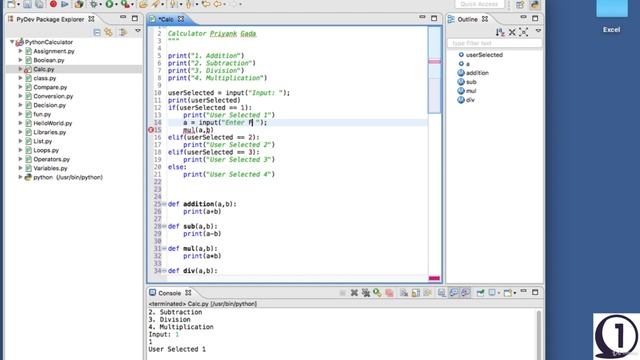Click Expand All icon in Outline

524,32
